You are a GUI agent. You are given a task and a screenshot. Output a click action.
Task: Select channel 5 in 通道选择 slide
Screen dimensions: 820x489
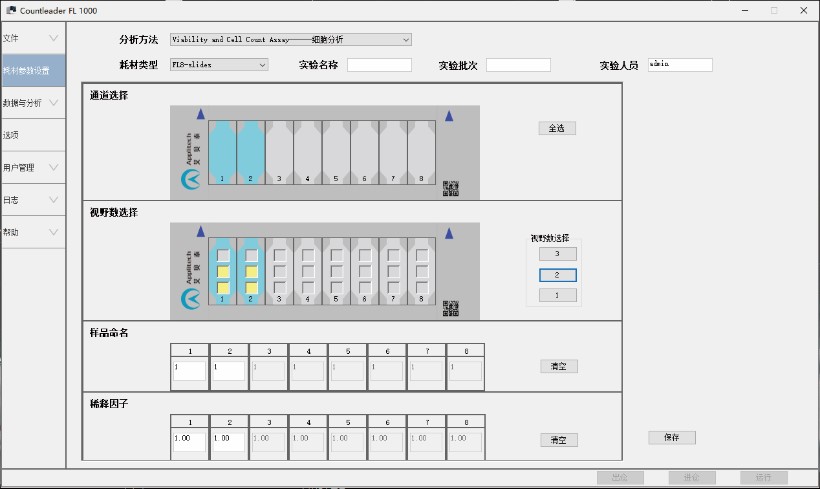click(x=336, y=151)
